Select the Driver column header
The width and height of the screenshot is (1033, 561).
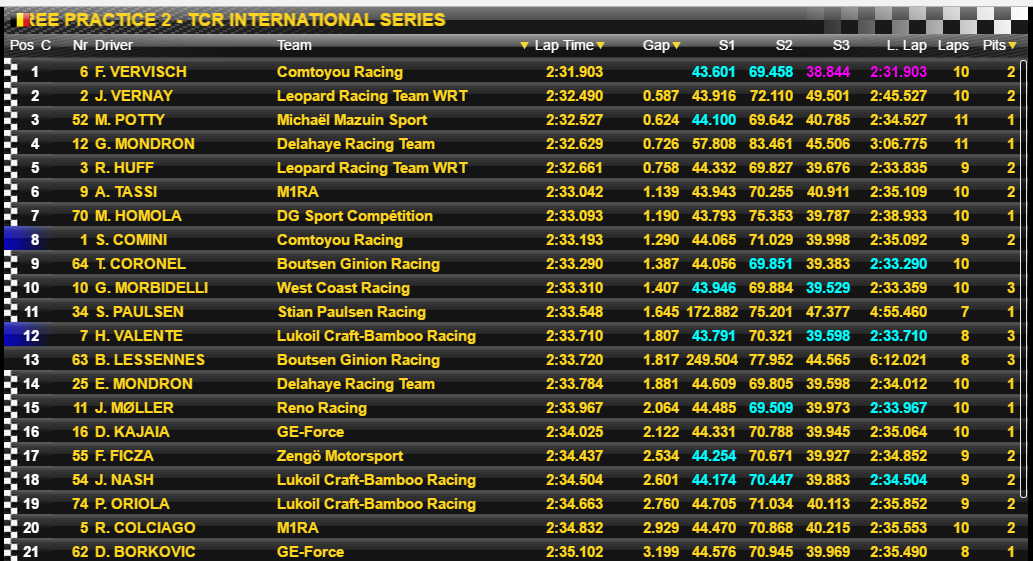tap(114, 45)
